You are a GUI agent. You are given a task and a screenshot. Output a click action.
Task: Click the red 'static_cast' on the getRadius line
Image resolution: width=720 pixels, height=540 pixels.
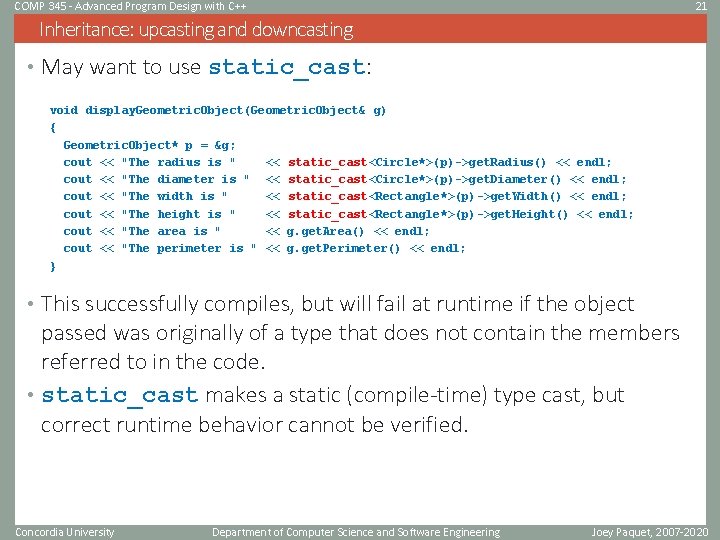pos(327,163)
